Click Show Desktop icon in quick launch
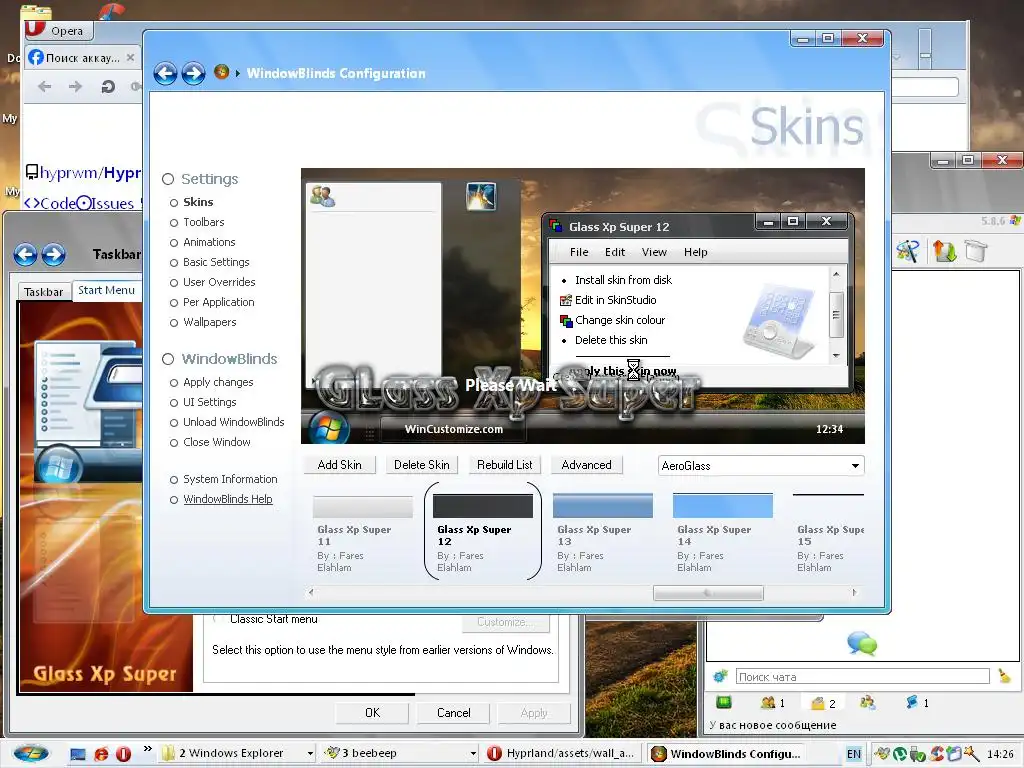The height and width of the screenshot is (768, 1024). (x=78, y=754)
